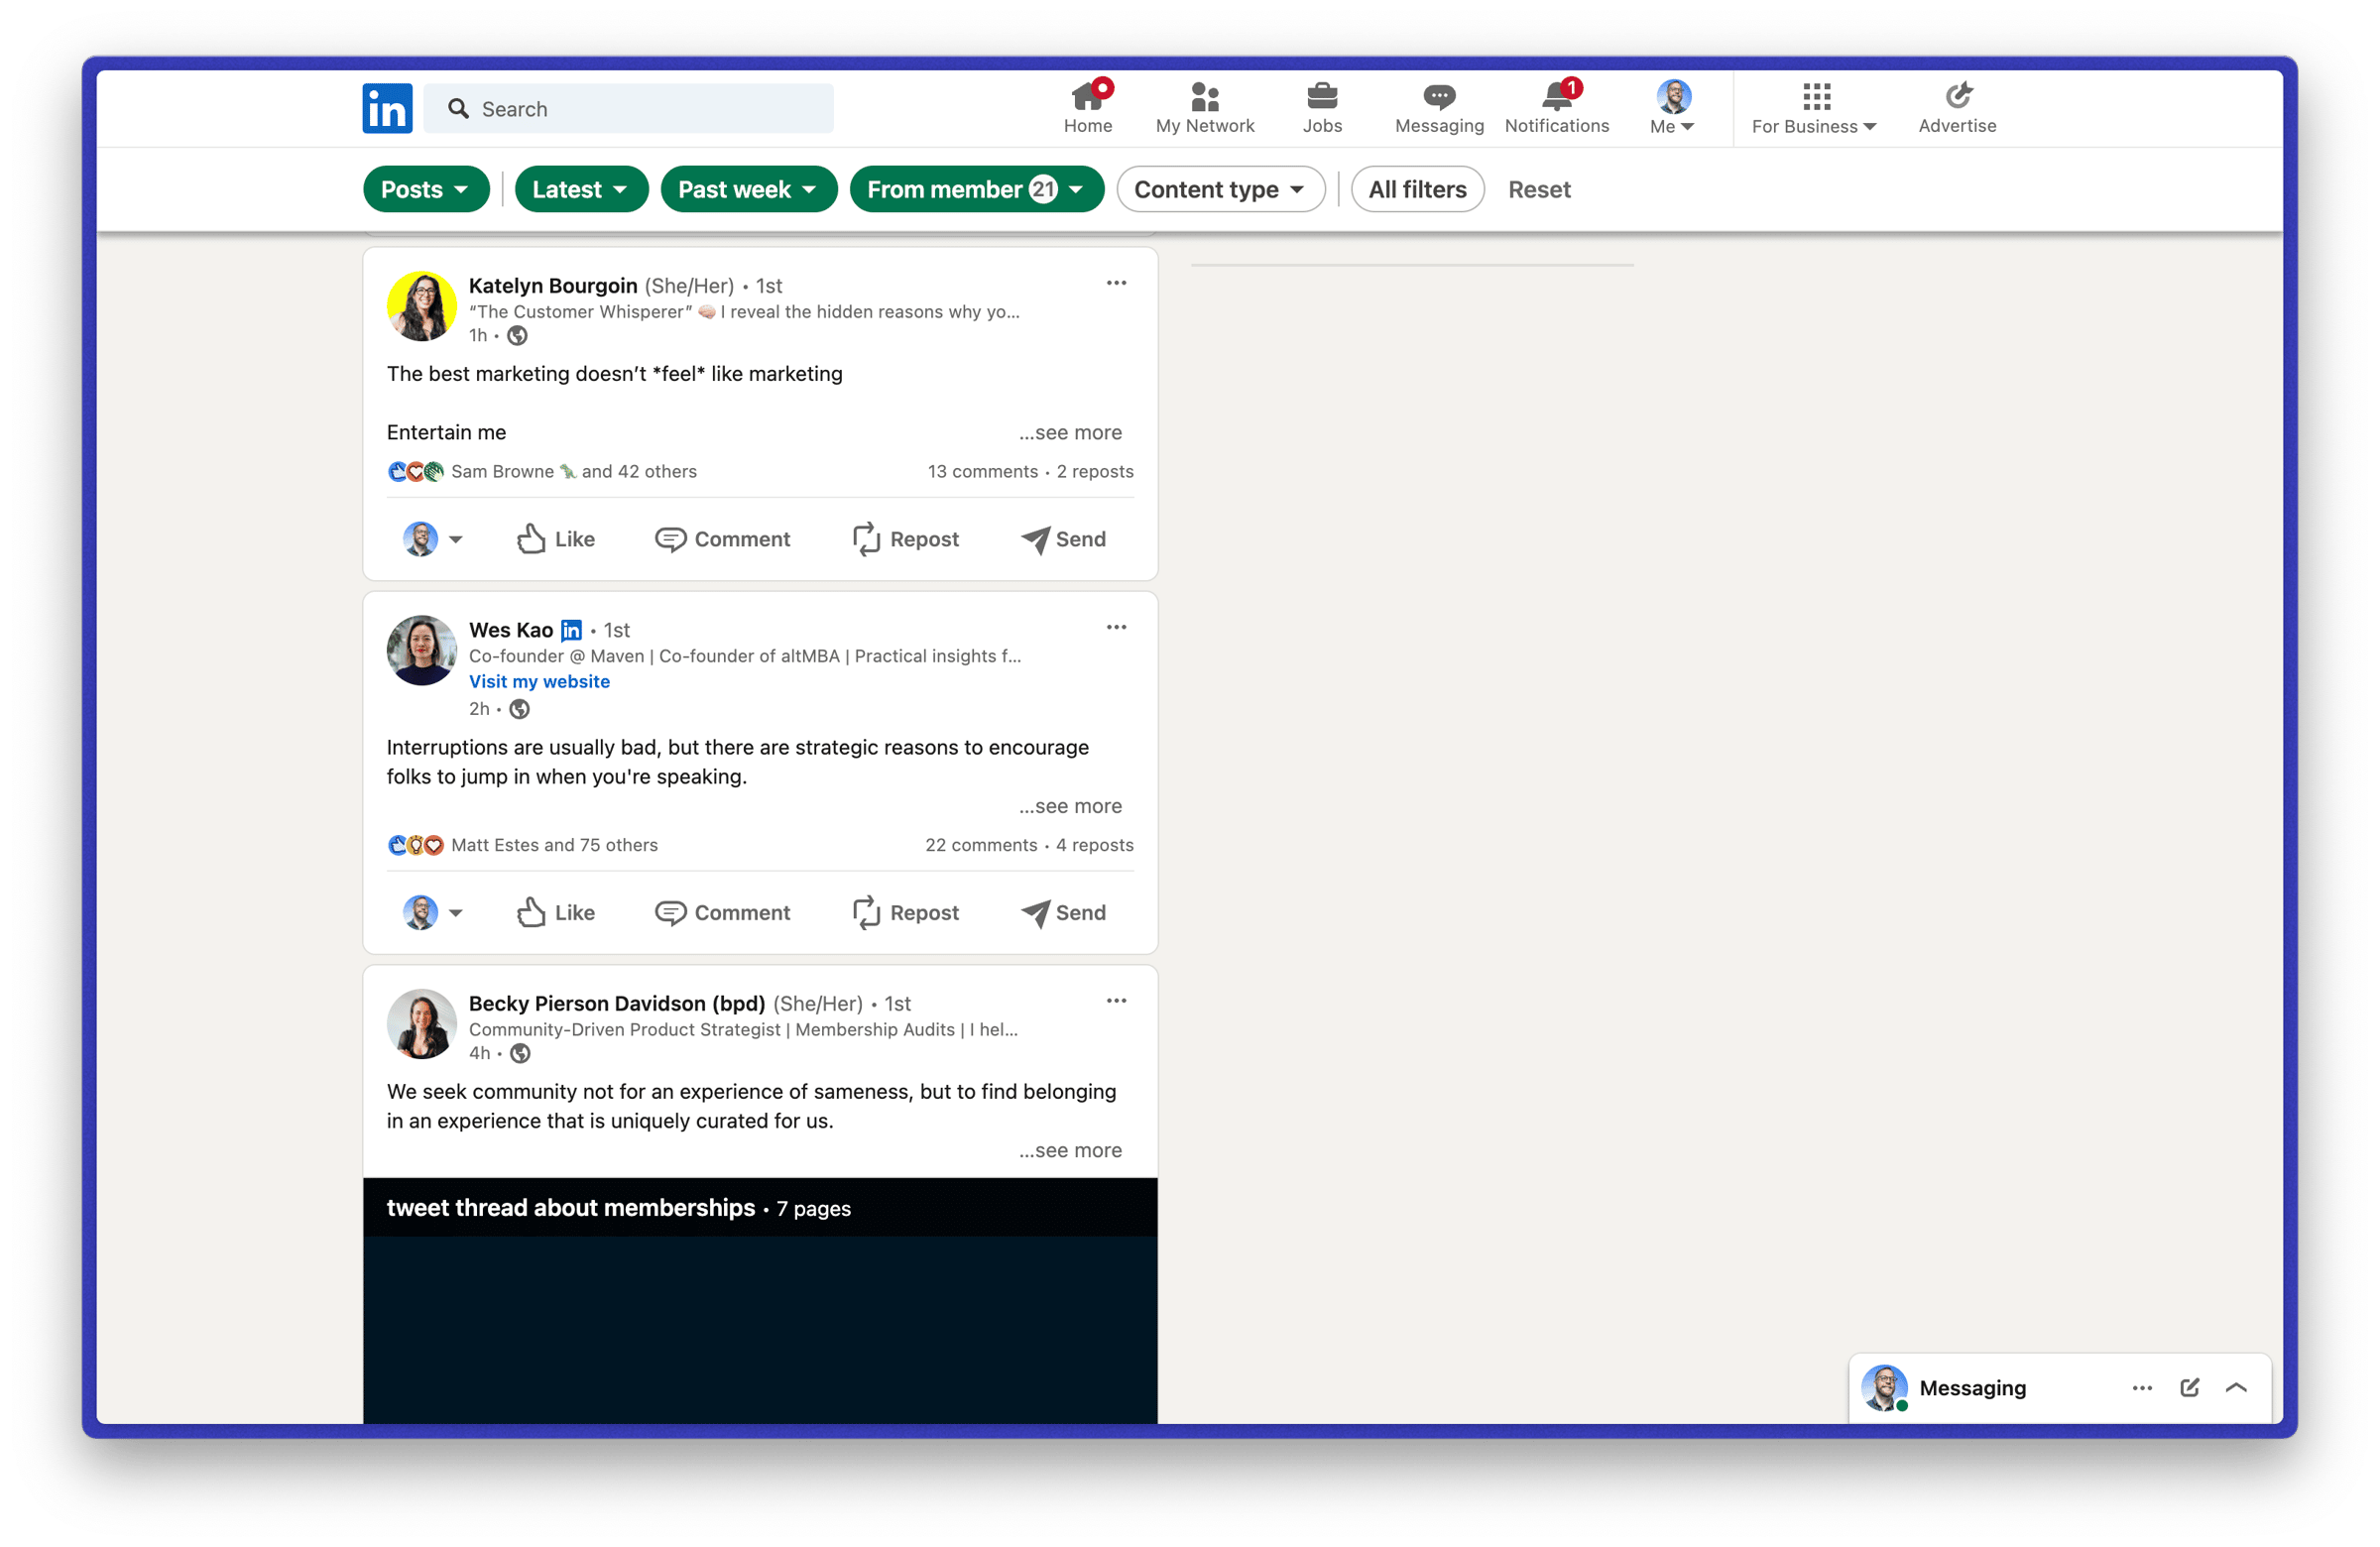Open more options on Becky Pierson Davidson's post
Image resolution: width=2380 pixels, height=1547 pixels.
pos(1116,1001)
